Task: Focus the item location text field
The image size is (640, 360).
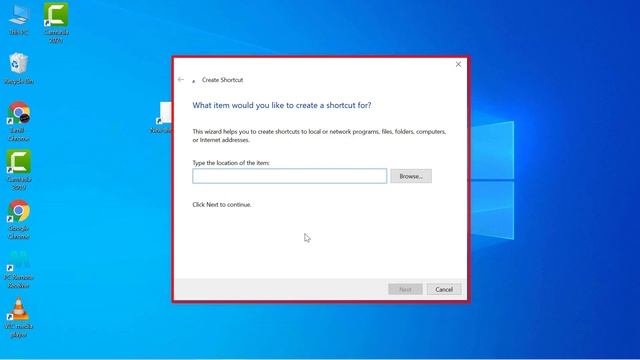Action: click(289, 176)
